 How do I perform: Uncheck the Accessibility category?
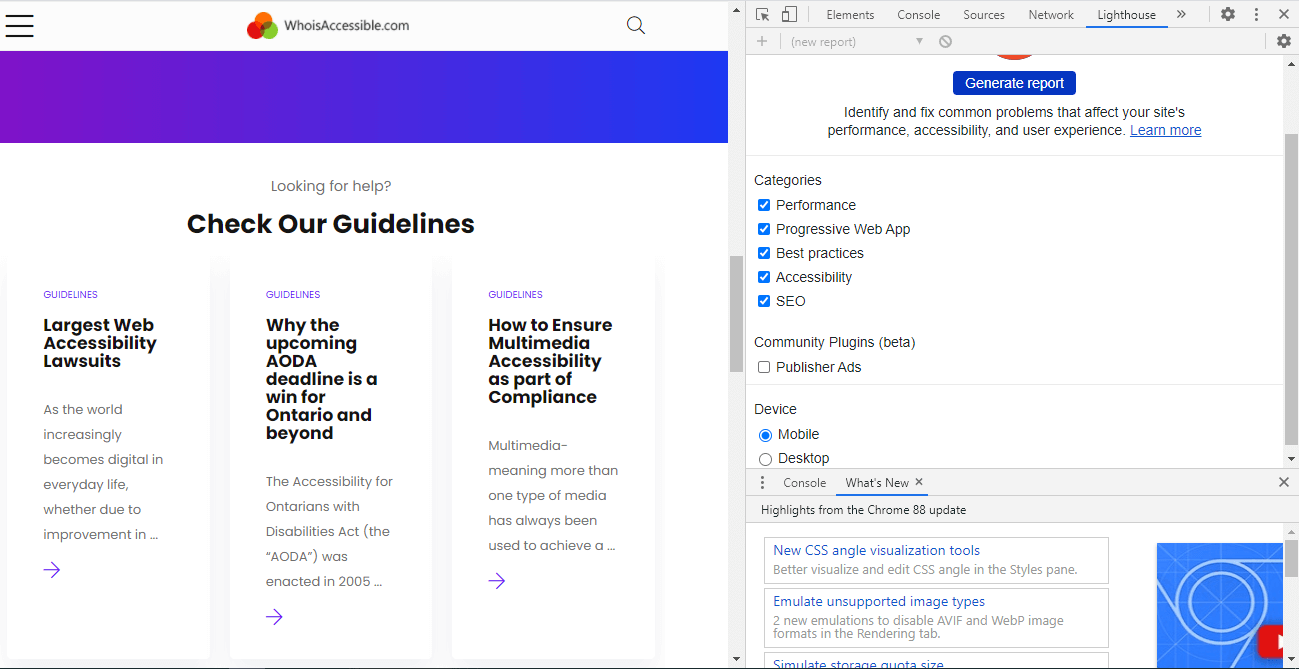pos(764,277)
